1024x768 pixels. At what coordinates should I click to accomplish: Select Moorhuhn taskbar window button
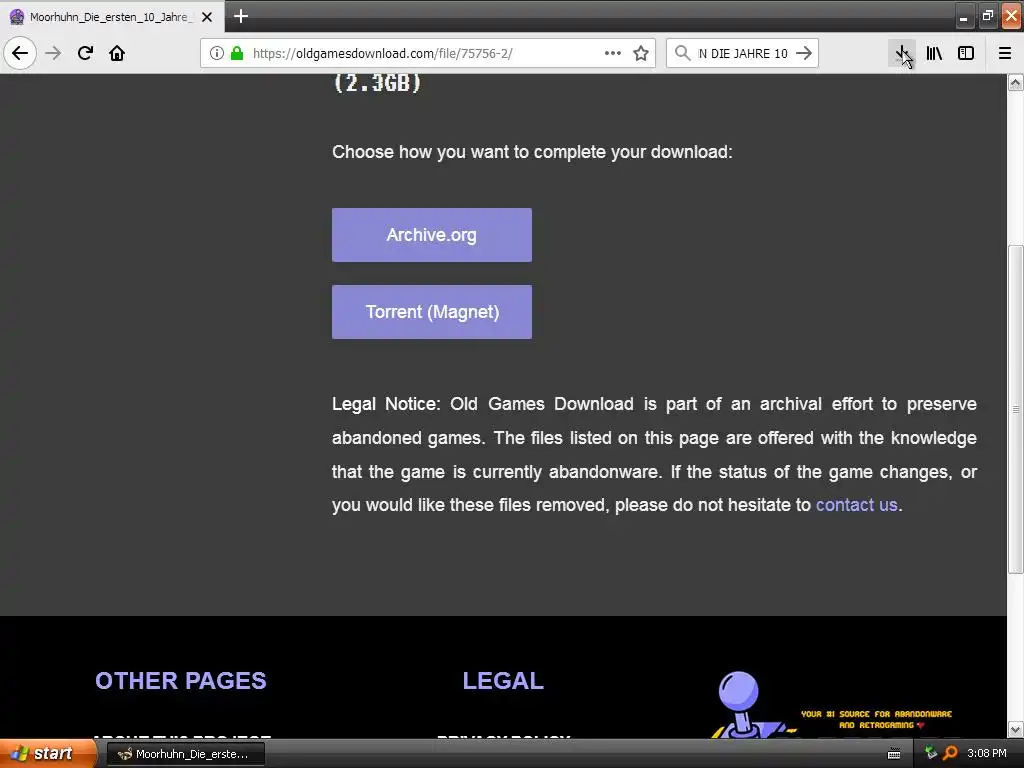pos(186,754)
